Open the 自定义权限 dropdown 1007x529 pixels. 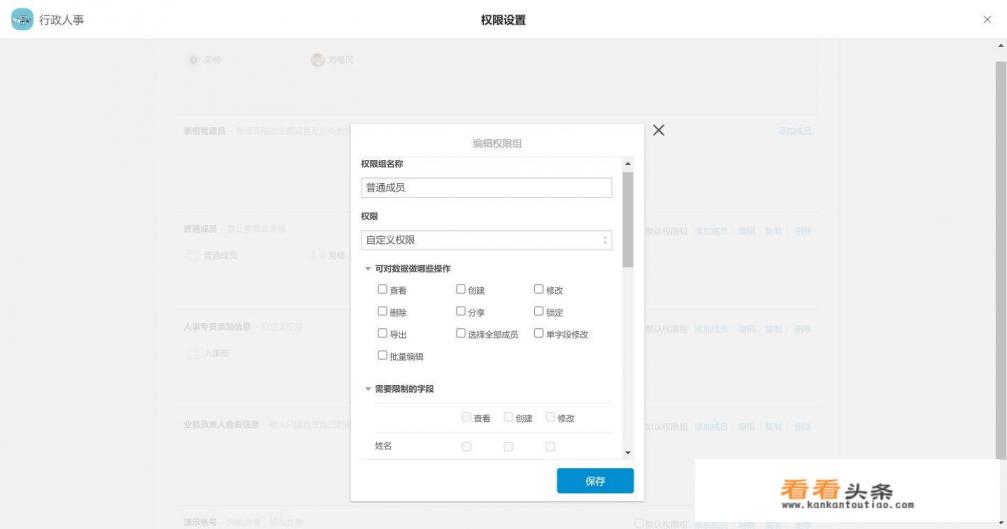[x=486, y=240]
